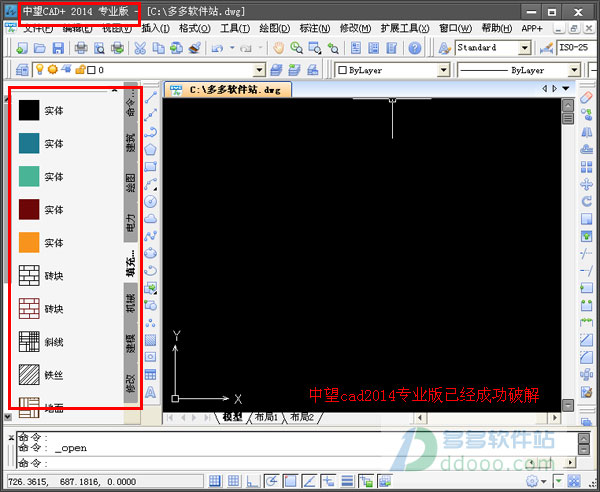Open the ByLayer linetype dropdown
The height and width of the screenshot is (492, 600).
(574, 70)
